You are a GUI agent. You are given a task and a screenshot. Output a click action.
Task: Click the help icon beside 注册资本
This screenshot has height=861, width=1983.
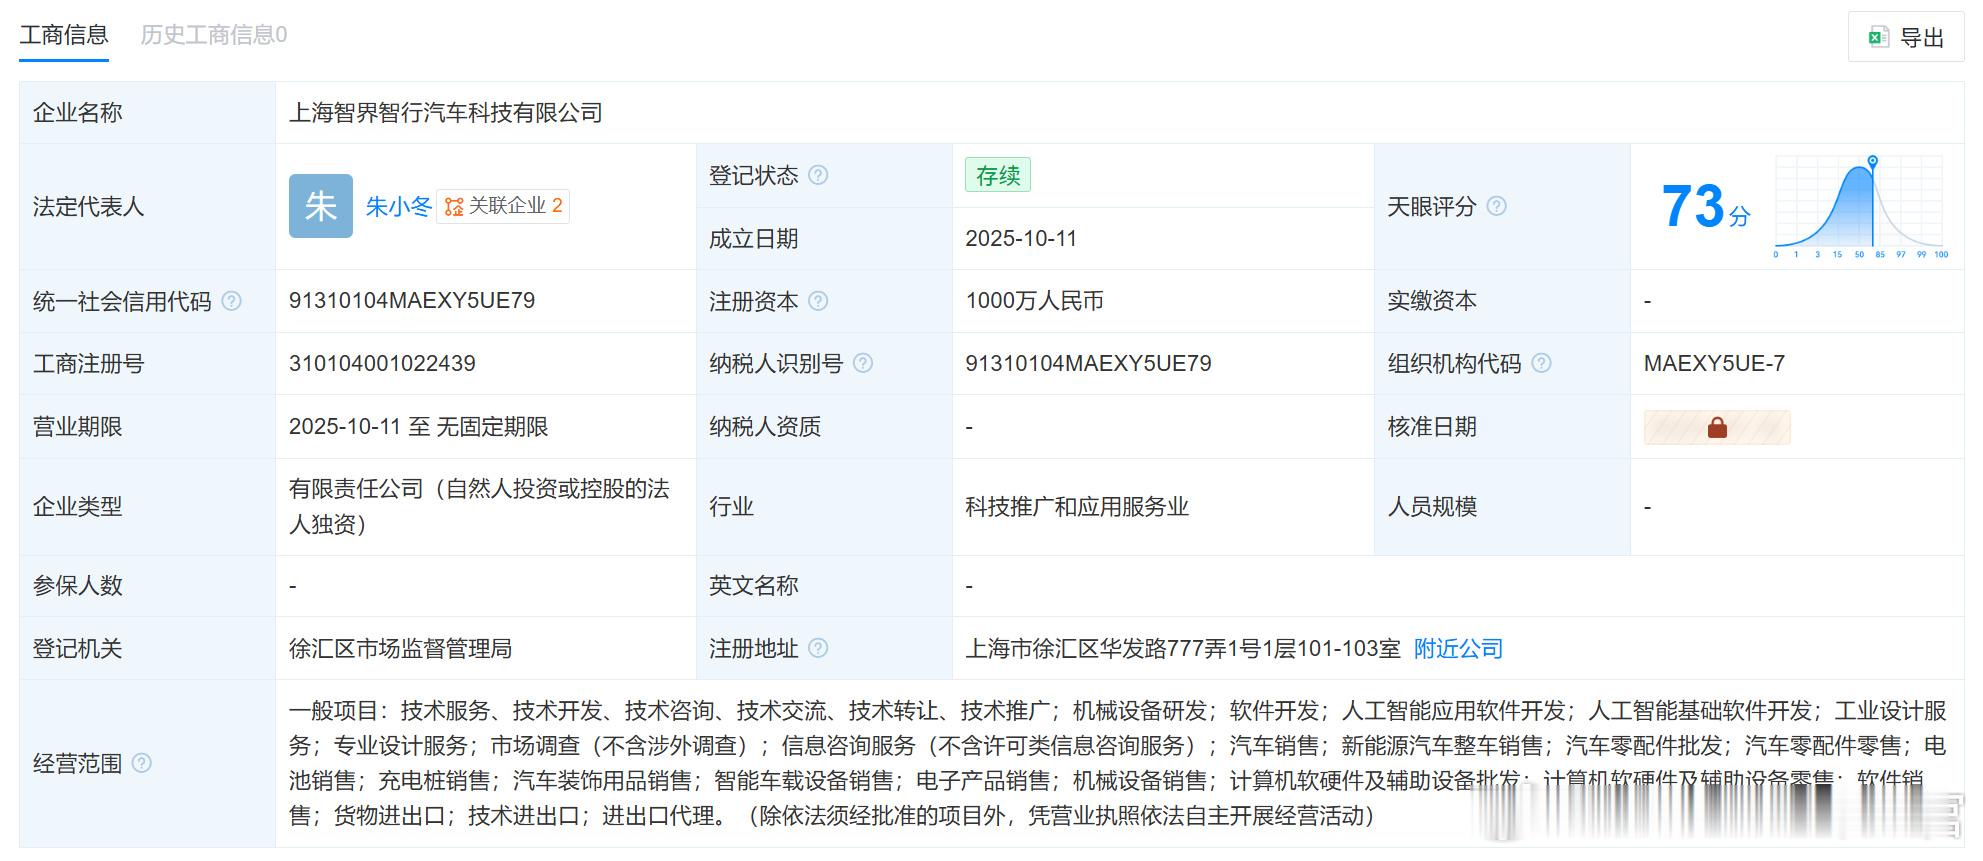pyautogui.click(x=818, y=301)
